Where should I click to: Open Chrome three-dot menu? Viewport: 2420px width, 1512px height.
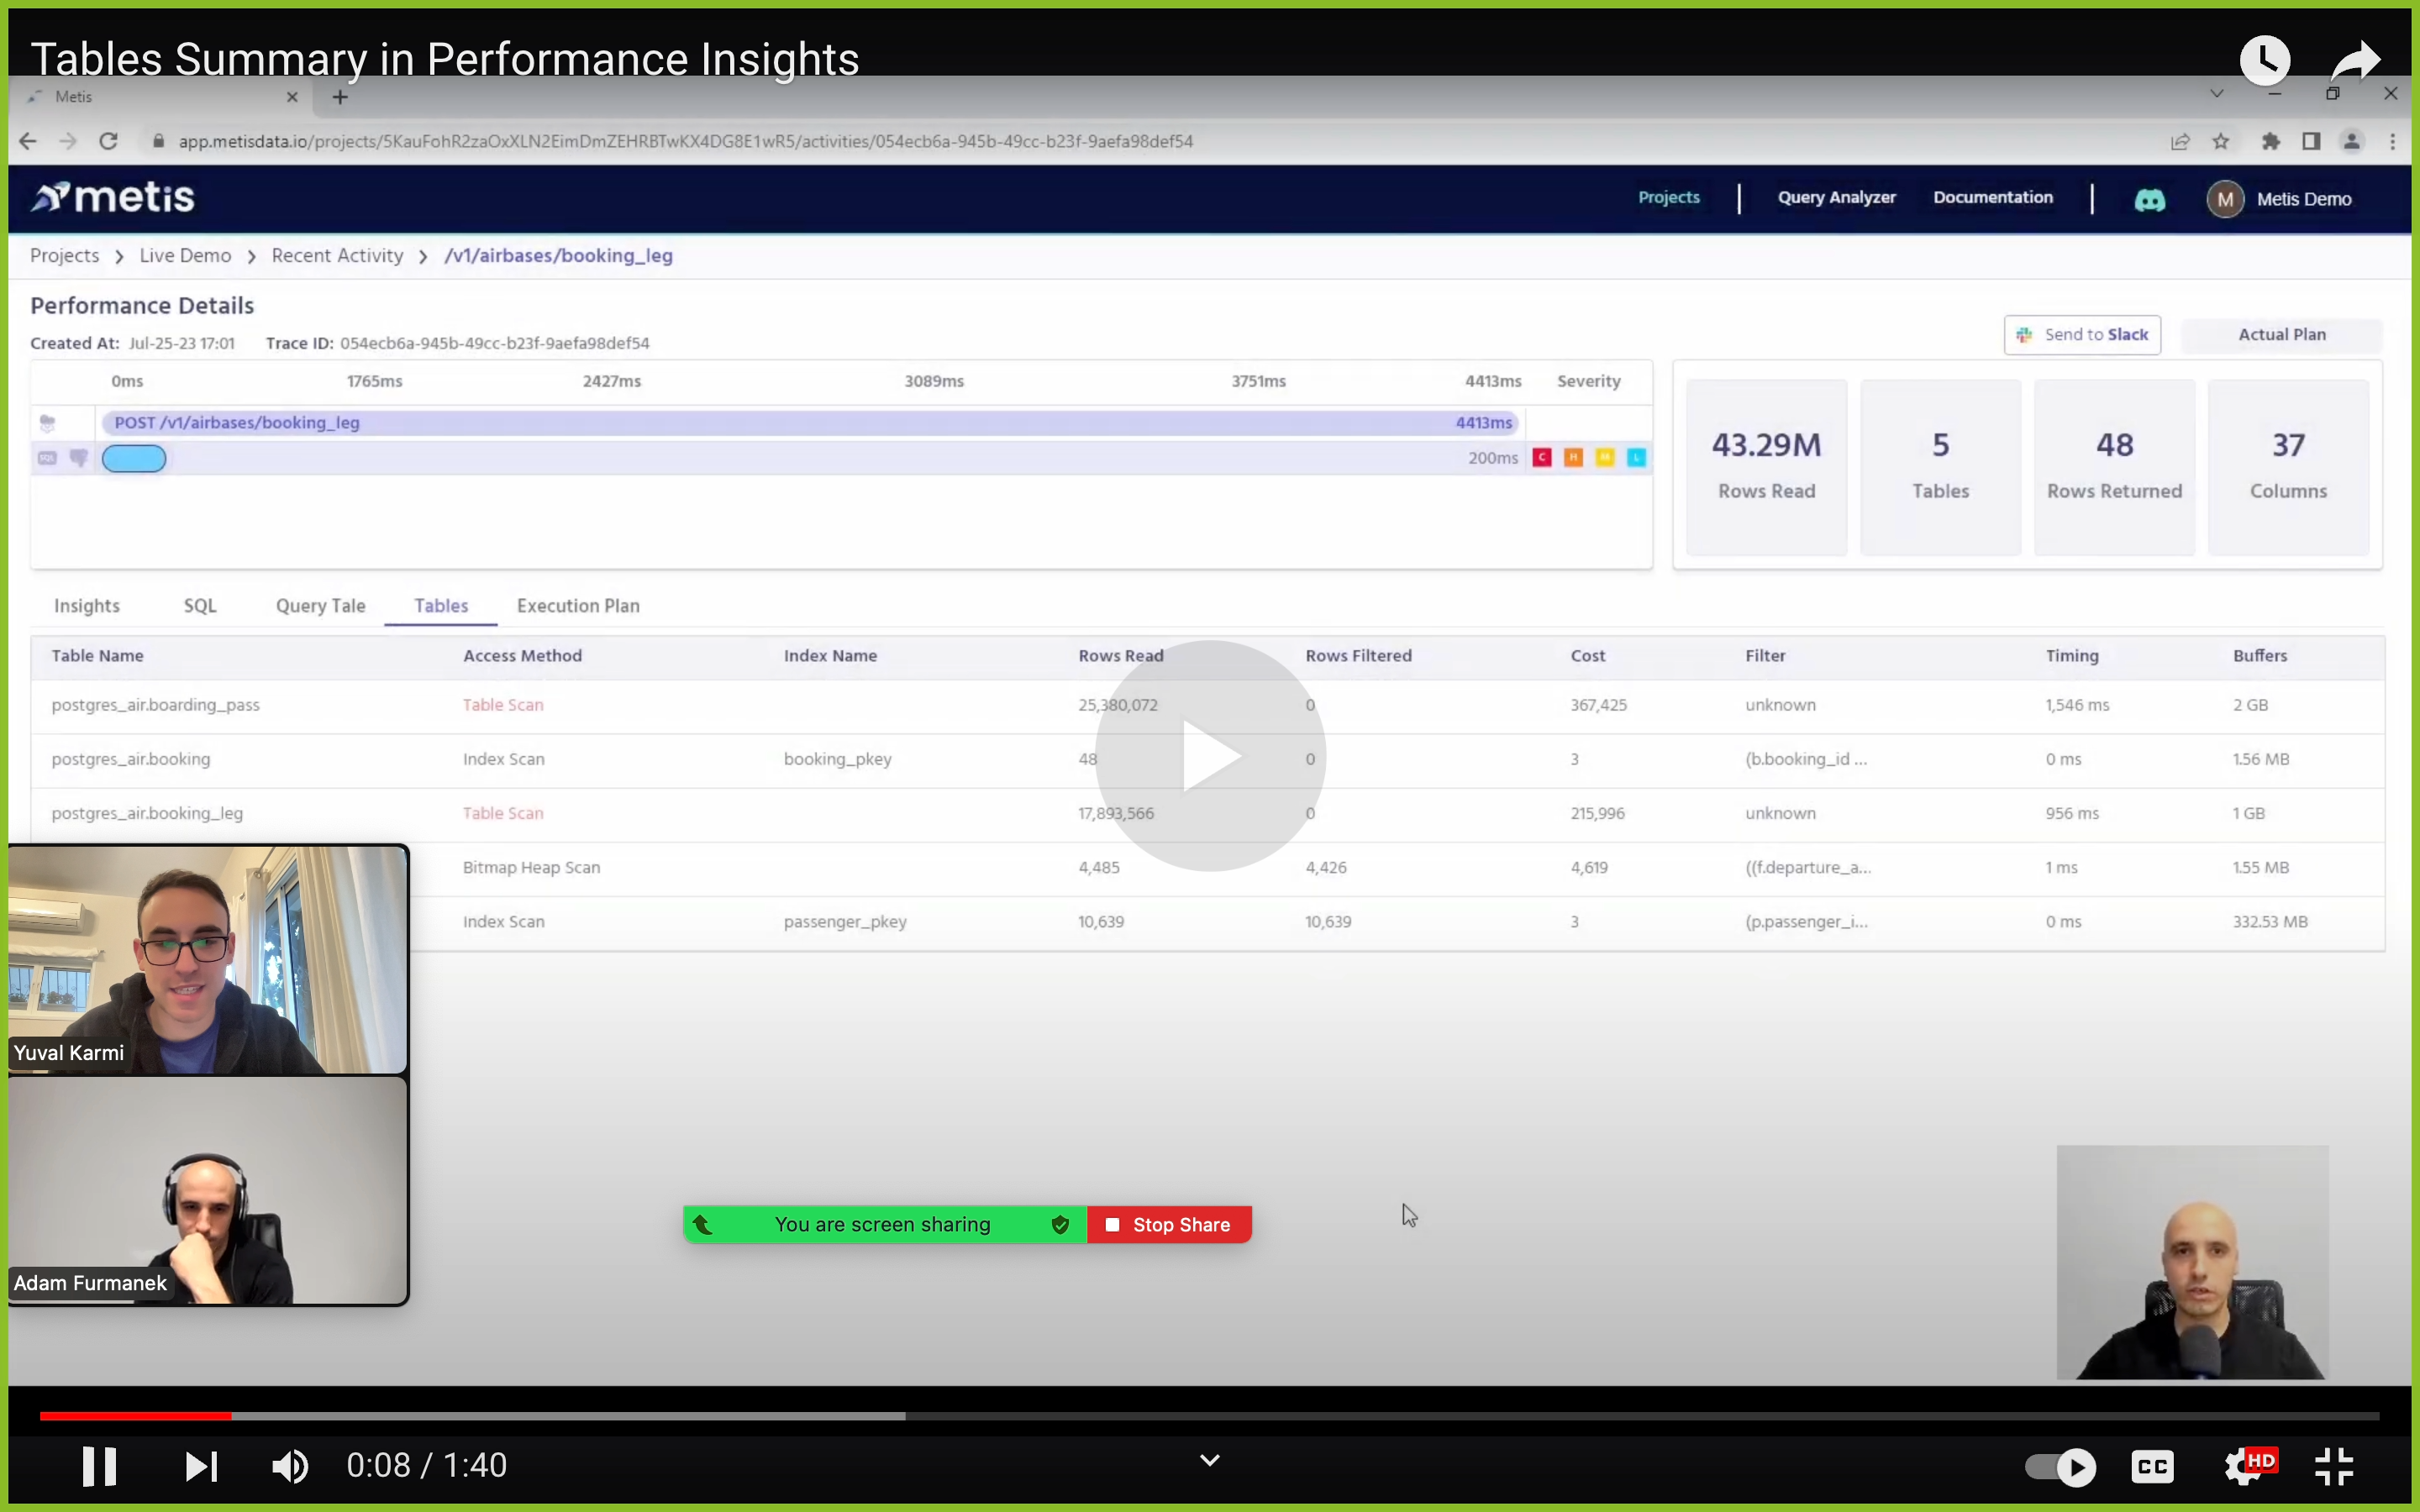pos(2392,141)
